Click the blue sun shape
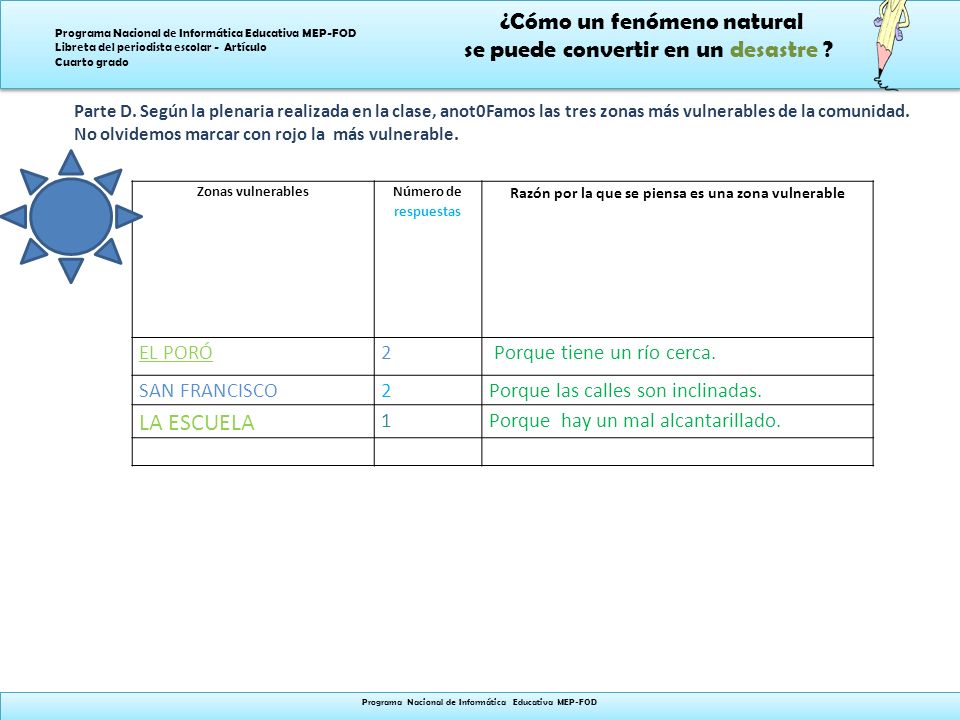Screen dimensions: 960x720 pyautogui.click(x=71, y=216)
